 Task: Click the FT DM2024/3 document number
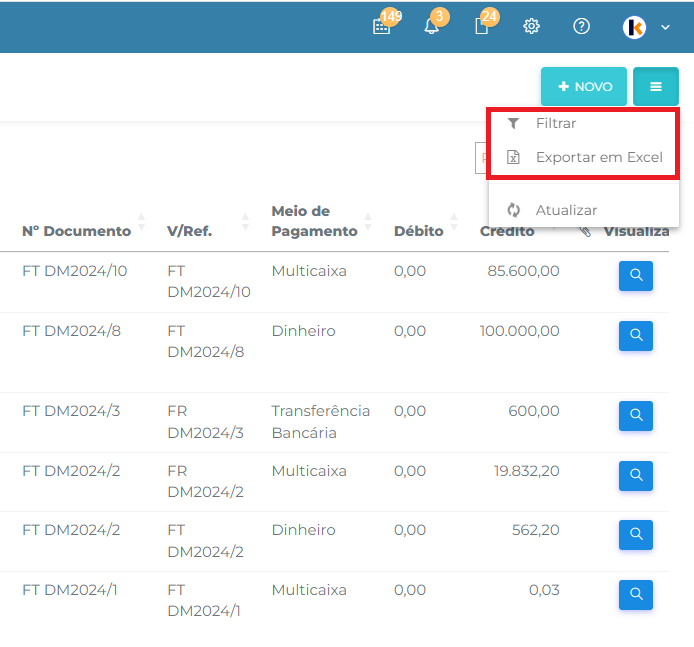tap(71, 411)
